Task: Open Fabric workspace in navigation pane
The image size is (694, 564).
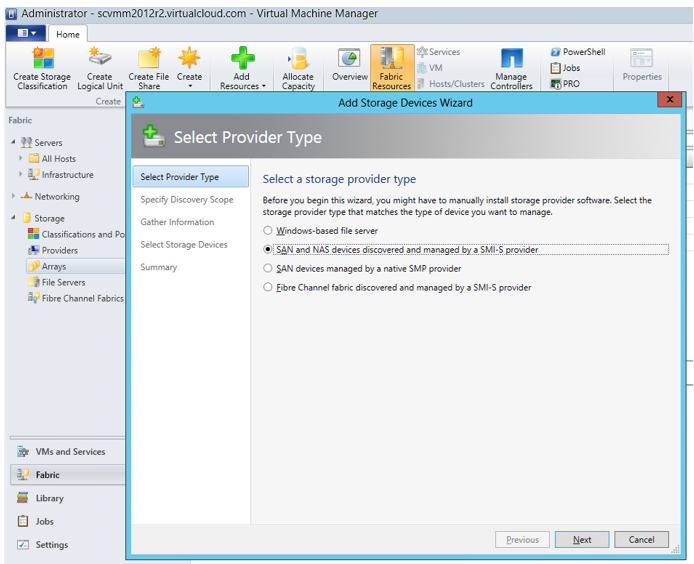Action: click(x=68, y=475)
